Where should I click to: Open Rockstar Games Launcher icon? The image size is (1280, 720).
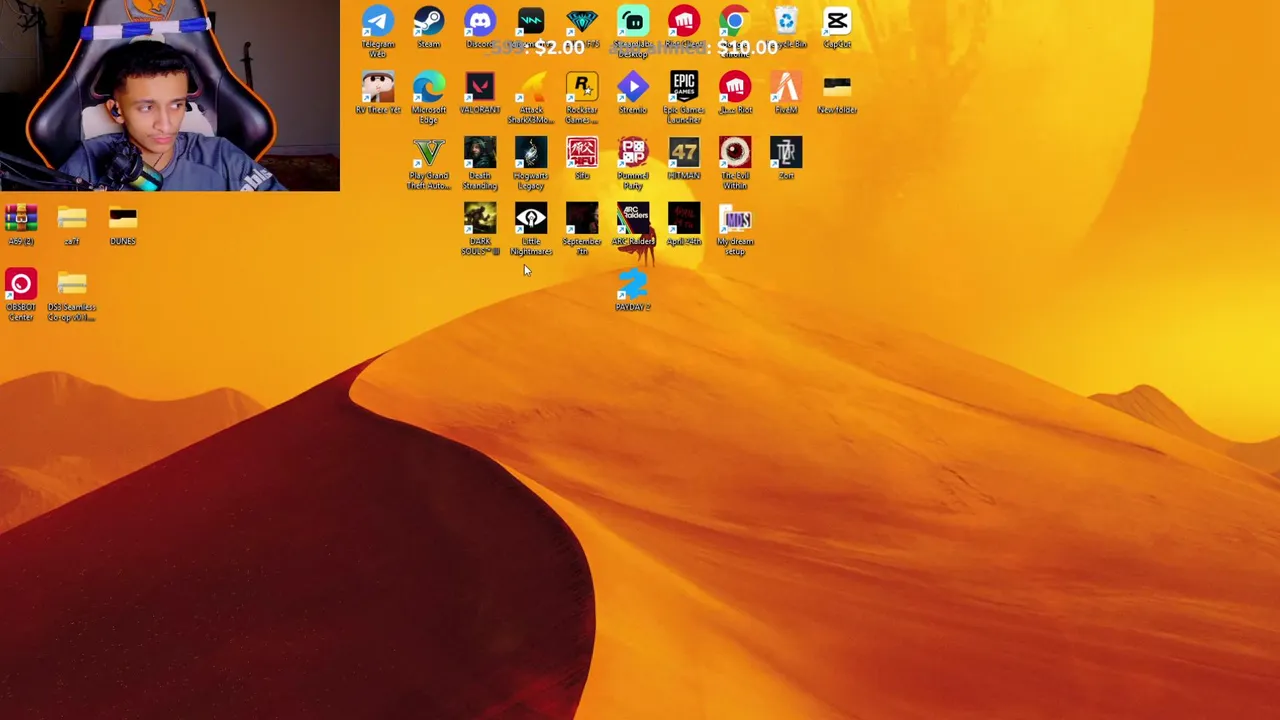pos(582,96)
